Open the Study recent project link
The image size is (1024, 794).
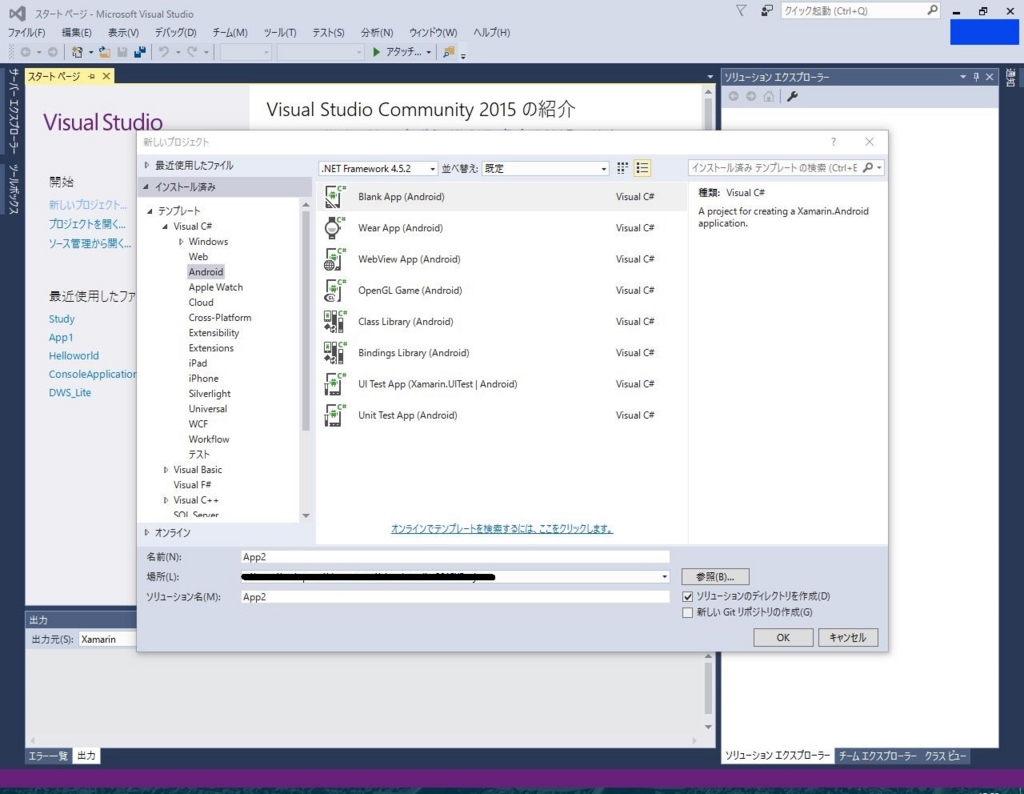pyautogui.click(x=61, y=319)
